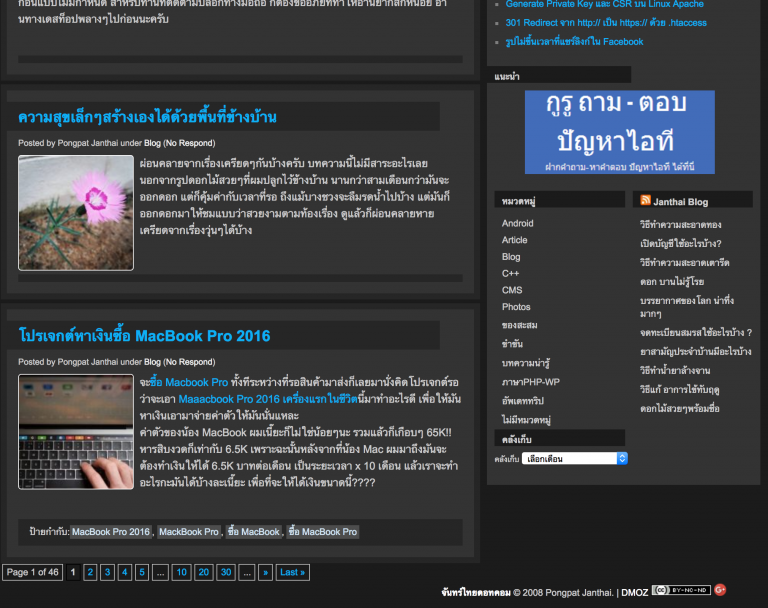Image resolution: width=768 pixels, height=608 pixels.
Task: Click the Creative Commons BY-NC-ND badge
Action: point(681,590)
